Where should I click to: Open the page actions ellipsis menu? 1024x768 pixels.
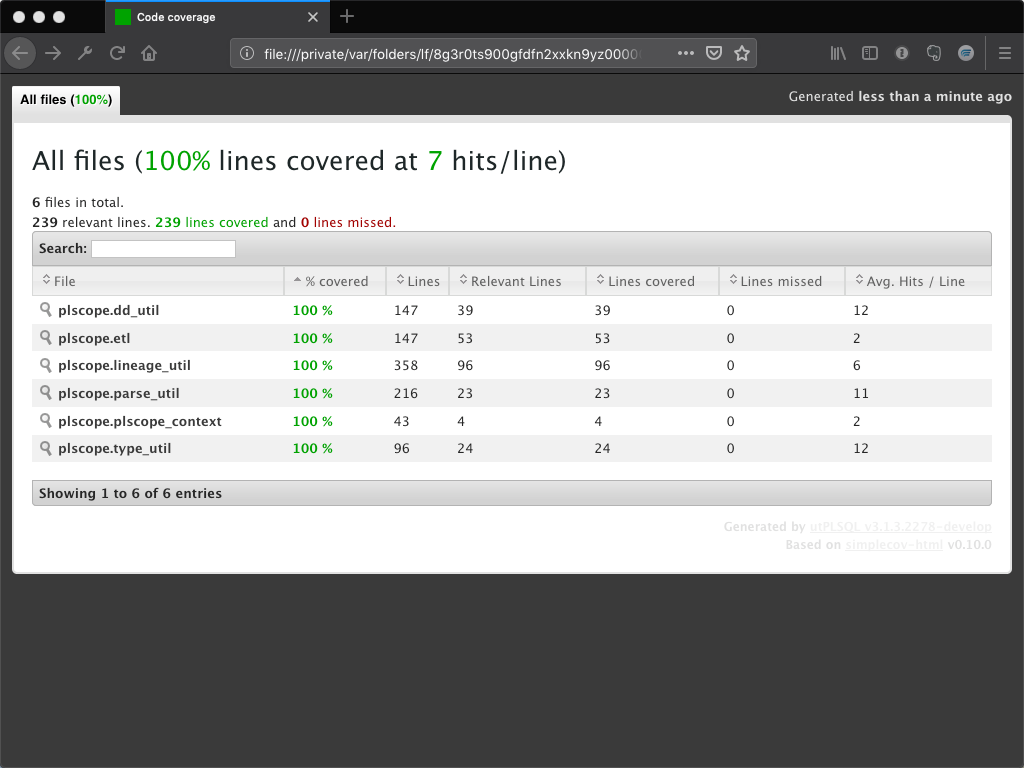[x=685, y=53]
